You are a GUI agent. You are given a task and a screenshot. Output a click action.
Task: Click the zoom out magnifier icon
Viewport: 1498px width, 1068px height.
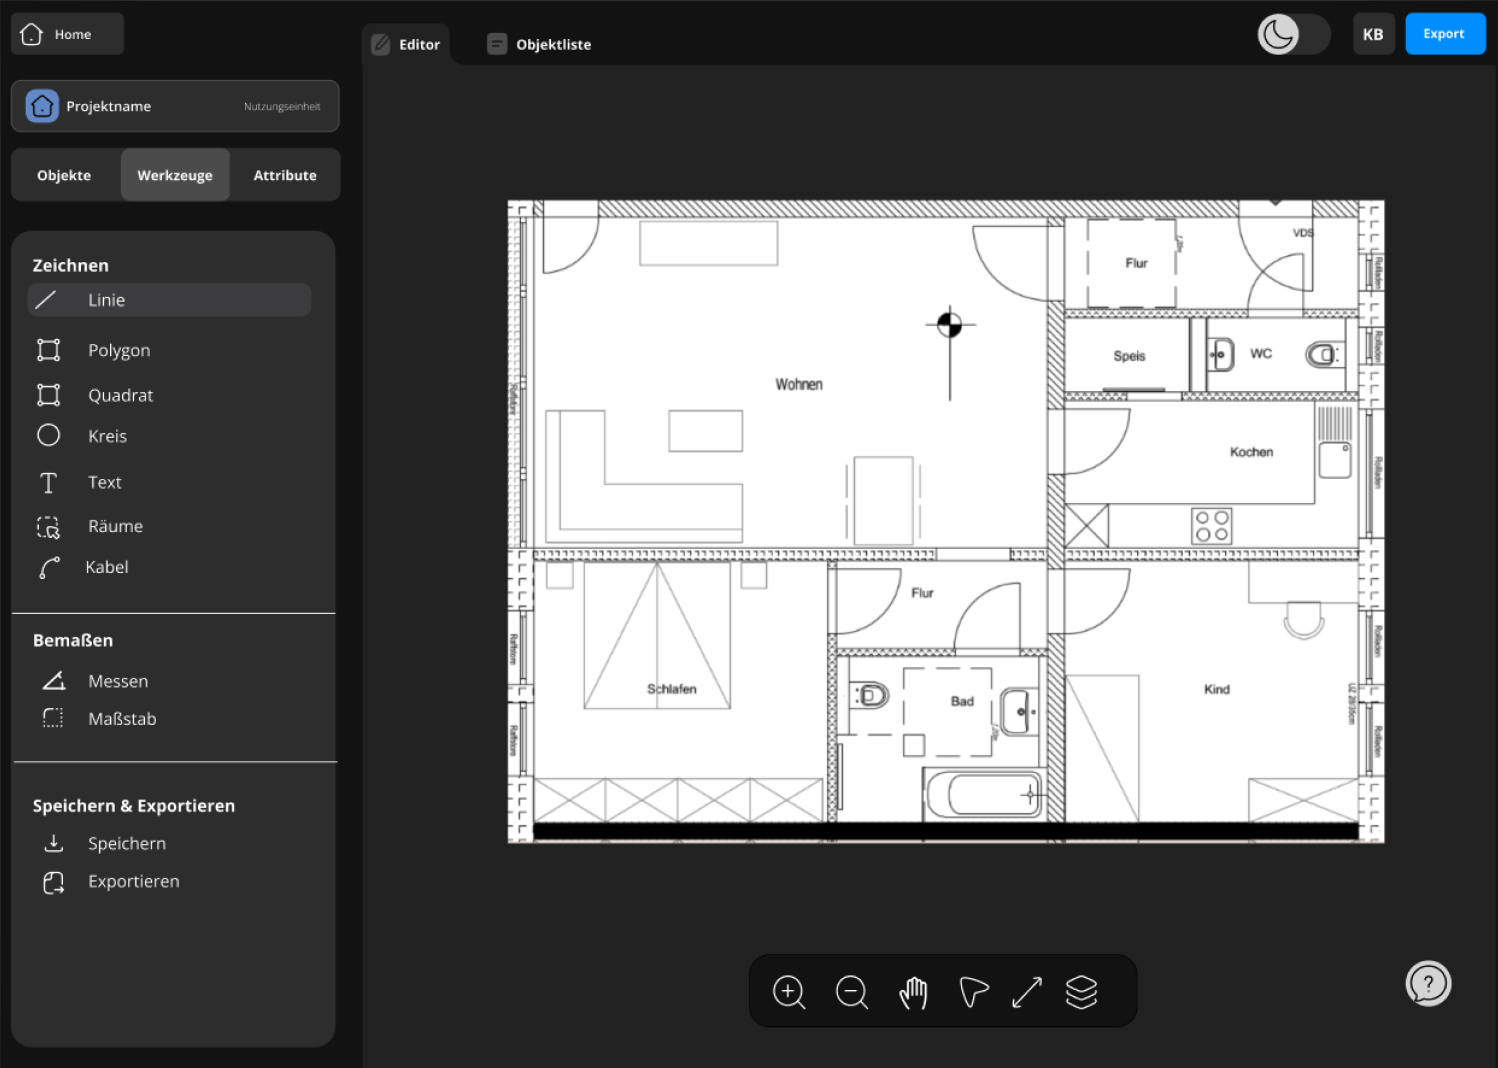coord(851,991)
